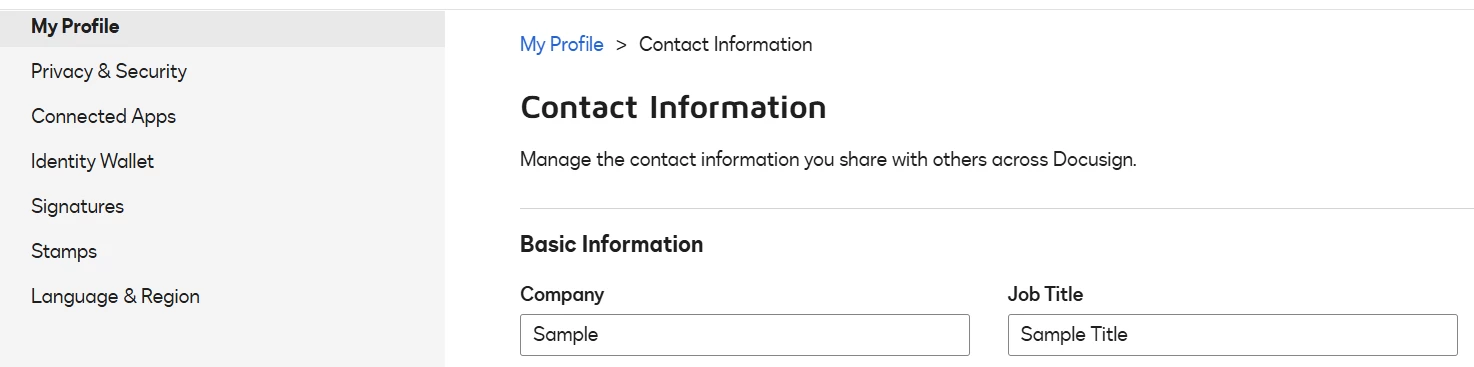
Task: Click the divider line above Basic Information
Action: pos(997,208)
